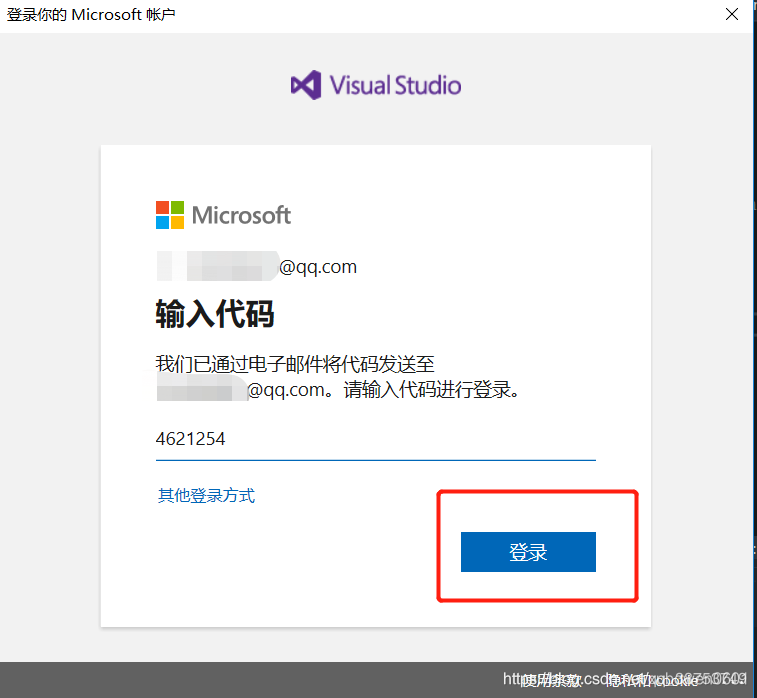Click the Microsoft four-color logo
The height and width of the screenshot is (698, 757).
170,215
